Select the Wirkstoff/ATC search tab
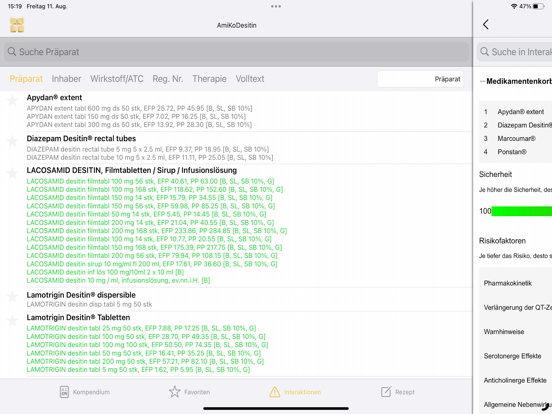The image size is (552, 414). tap(117, 79)
